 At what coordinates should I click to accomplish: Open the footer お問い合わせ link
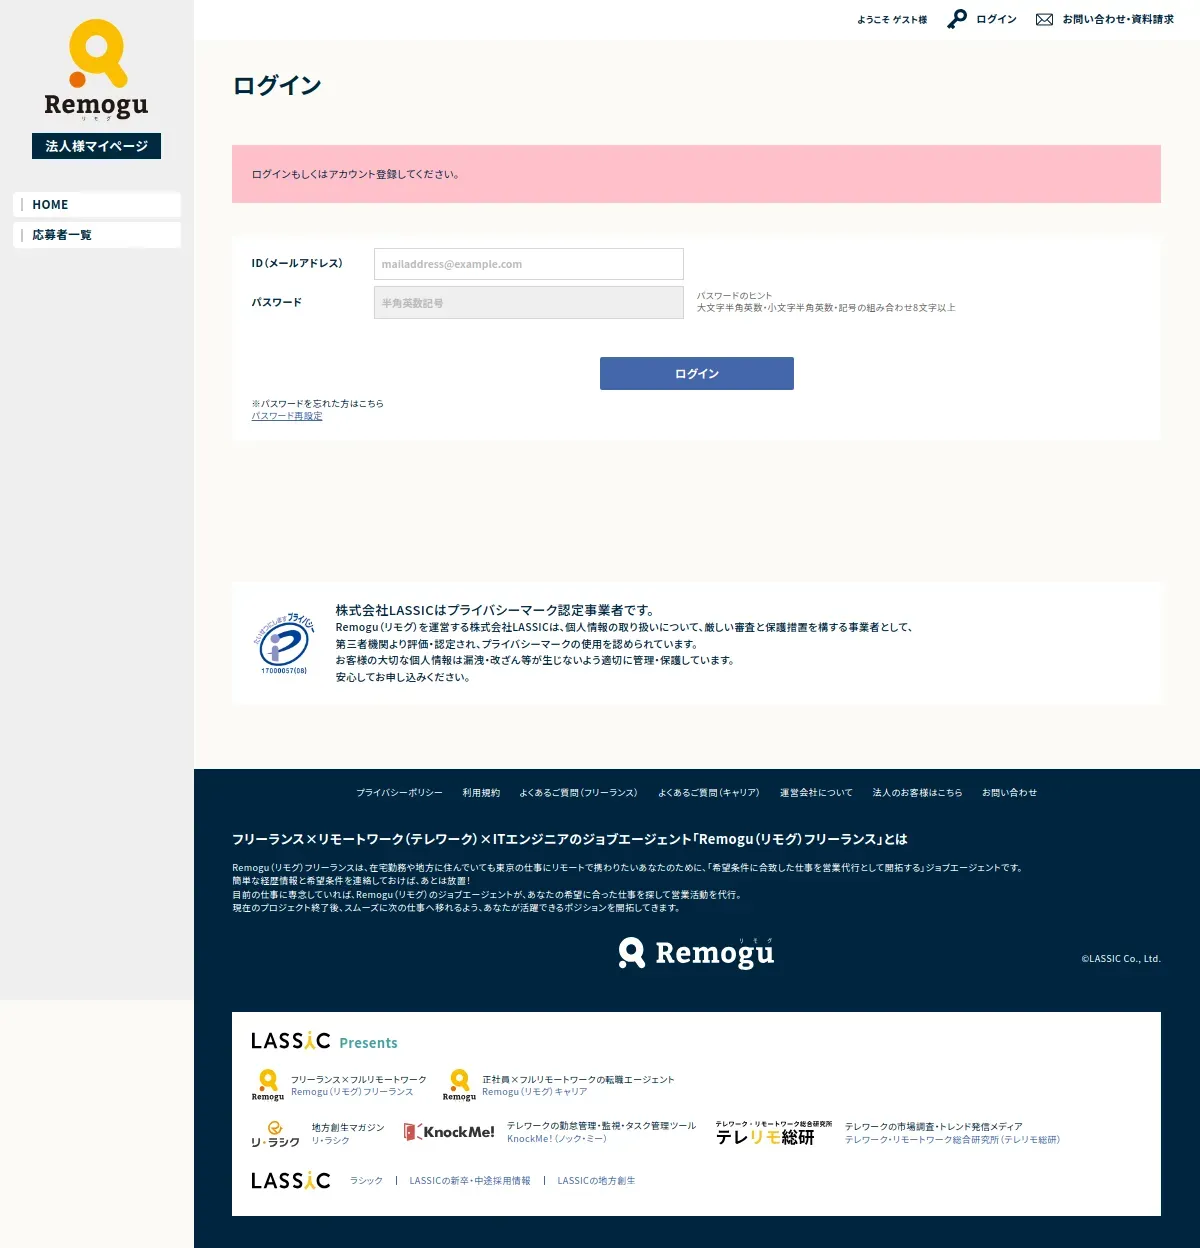click(x=1009, y=793)
